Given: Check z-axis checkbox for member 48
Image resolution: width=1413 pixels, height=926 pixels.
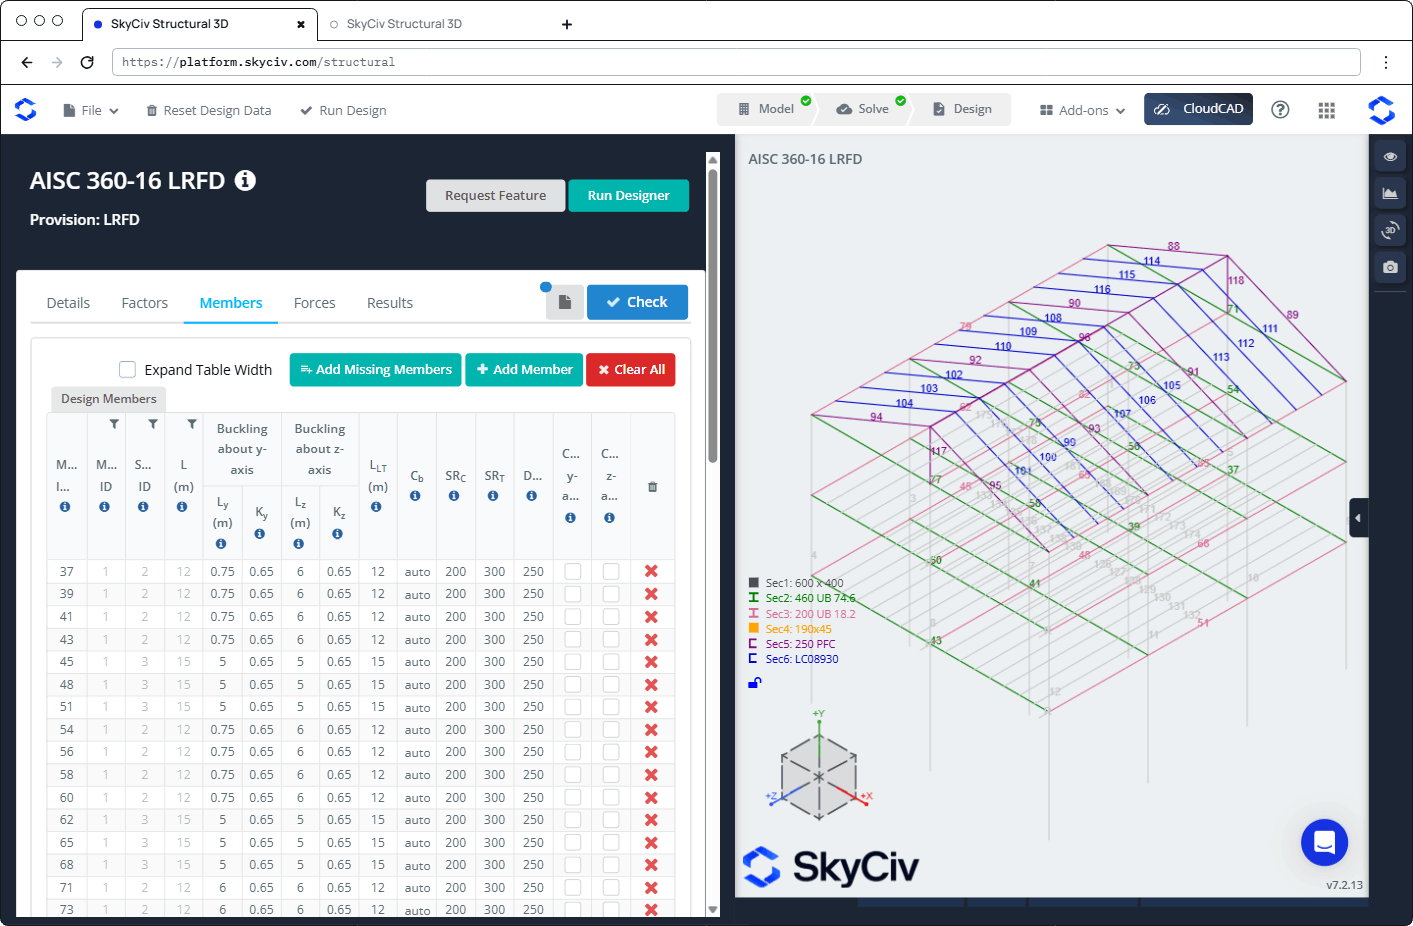Looking at the screenshot, I should [611, 685].
